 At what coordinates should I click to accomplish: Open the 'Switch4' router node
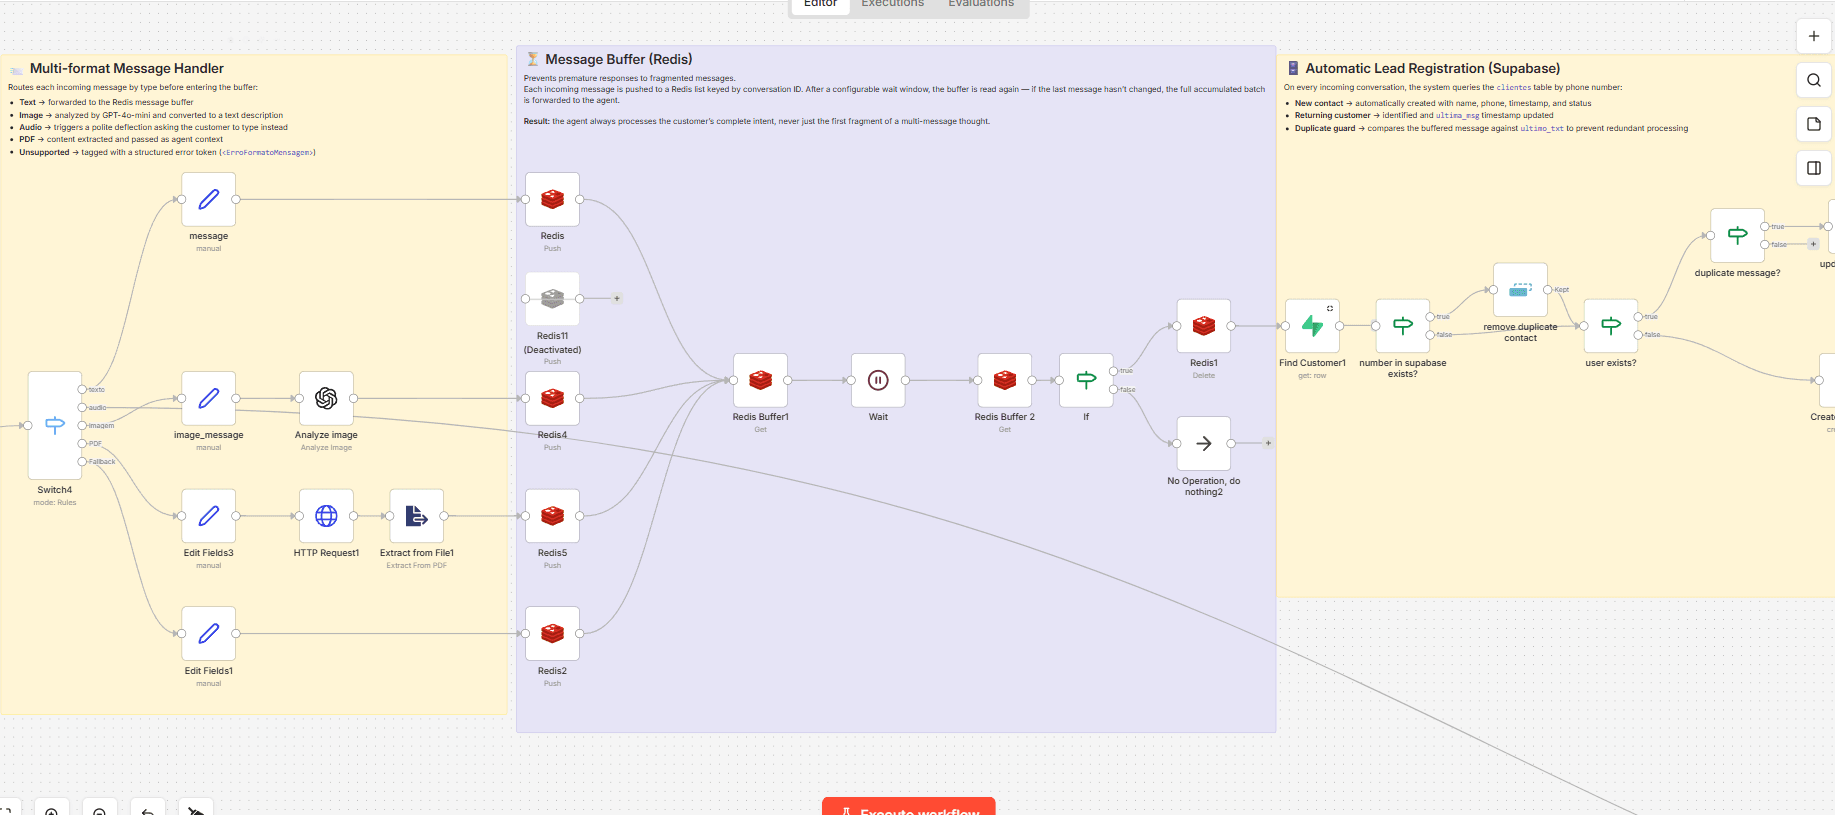pyautogui.click(x=55, y=425)
